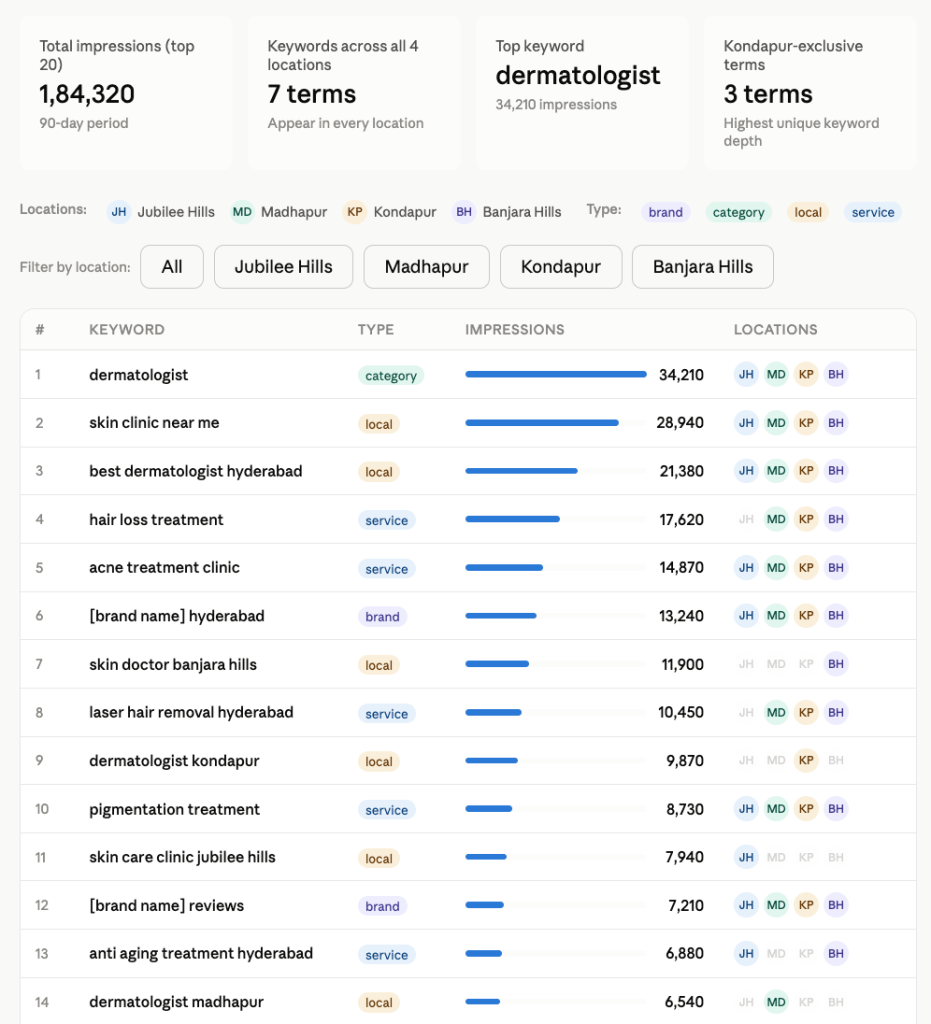Viewport: 931px width, 1024px height.
Task: Click BH badge in skin doctor banjara hills row
Action: [836, 664]
